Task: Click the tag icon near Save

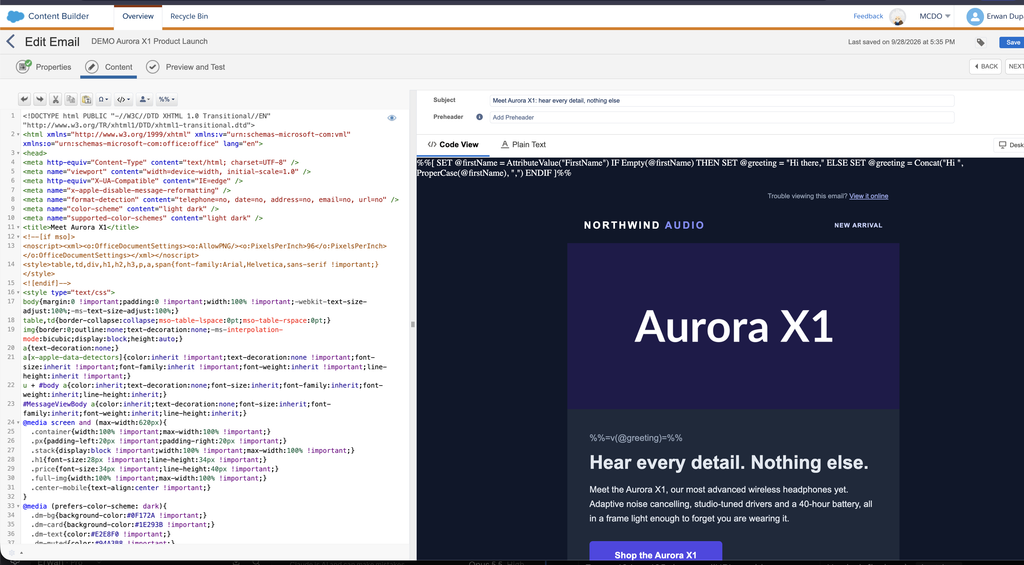Action: point(980,42)
